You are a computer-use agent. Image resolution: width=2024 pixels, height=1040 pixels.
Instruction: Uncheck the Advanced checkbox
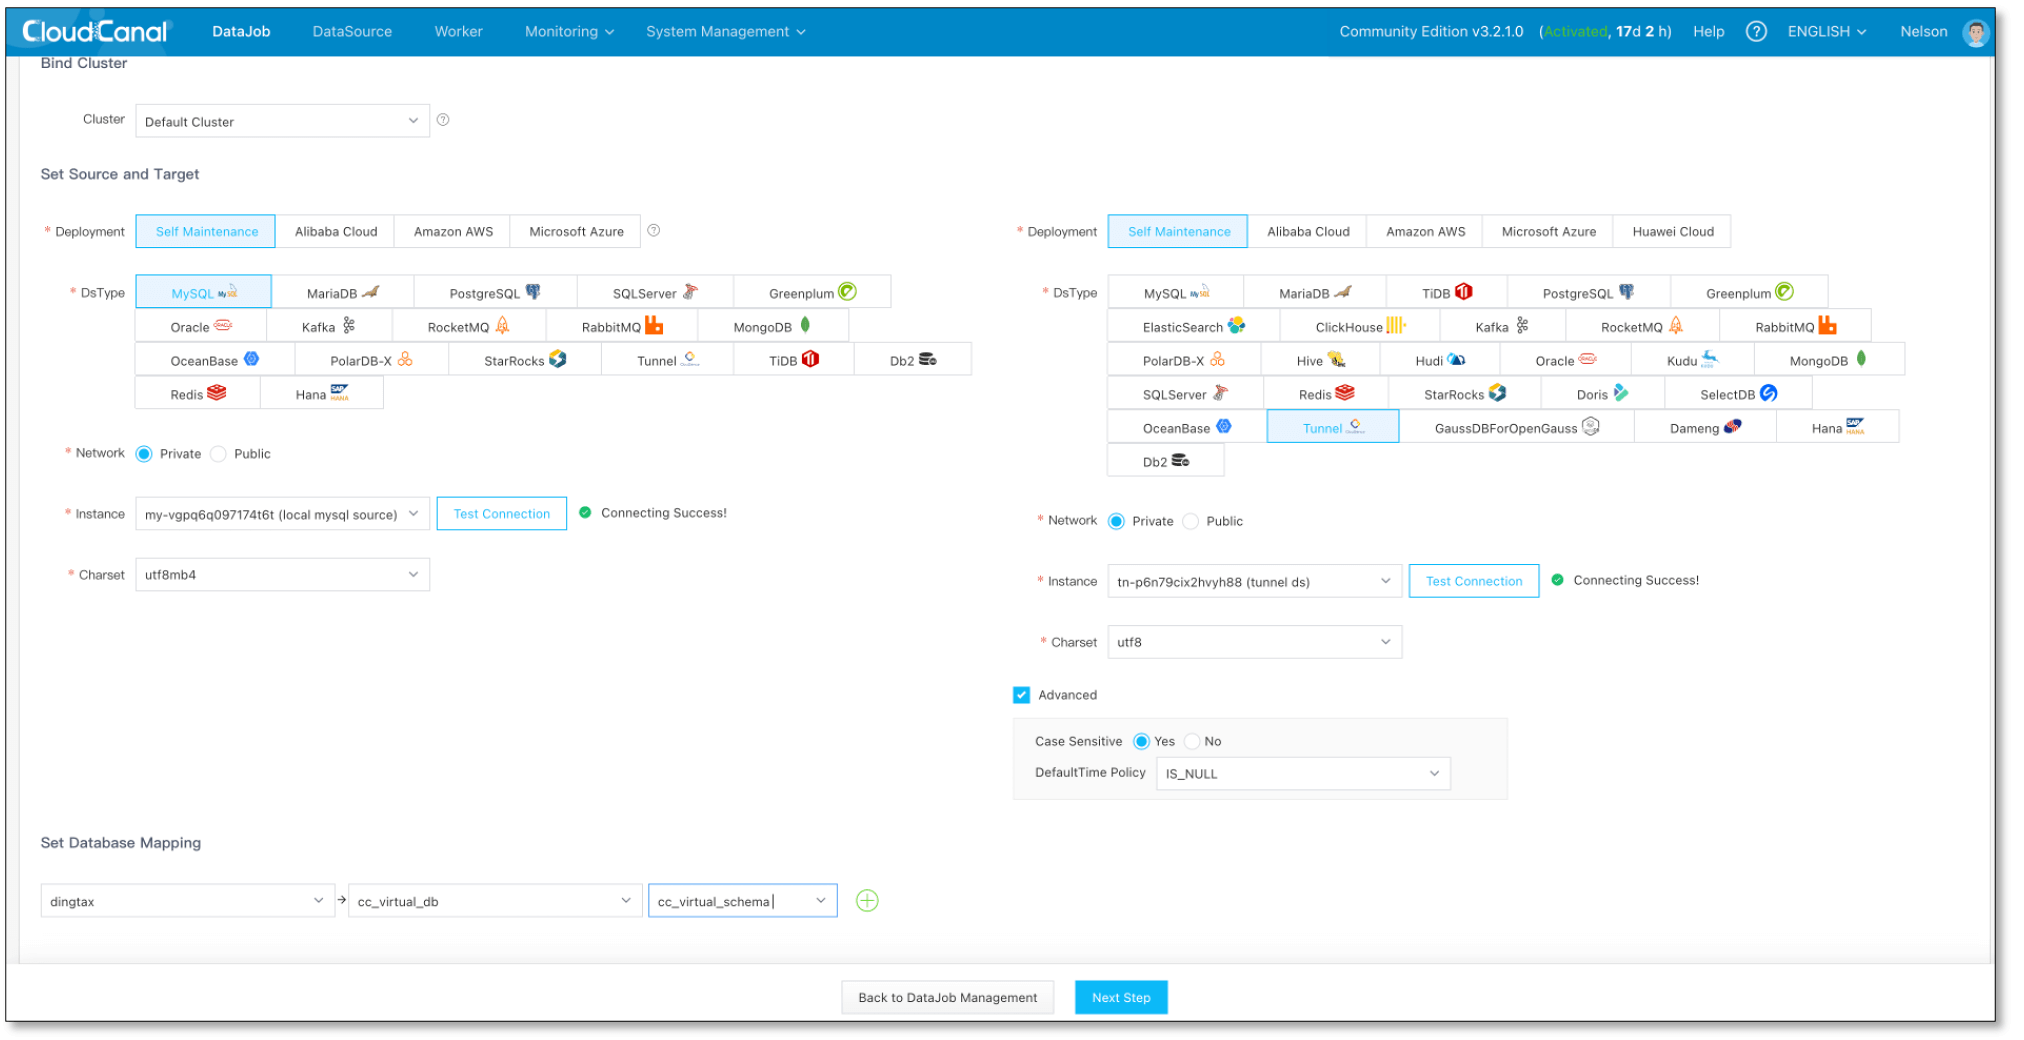tap(1021, 695)
